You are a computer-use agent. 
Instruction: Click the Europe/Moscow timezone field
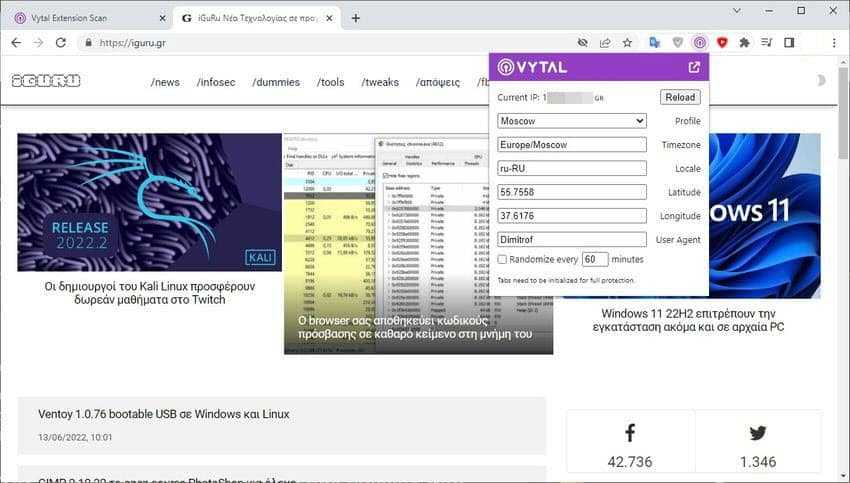click(572, 145)
